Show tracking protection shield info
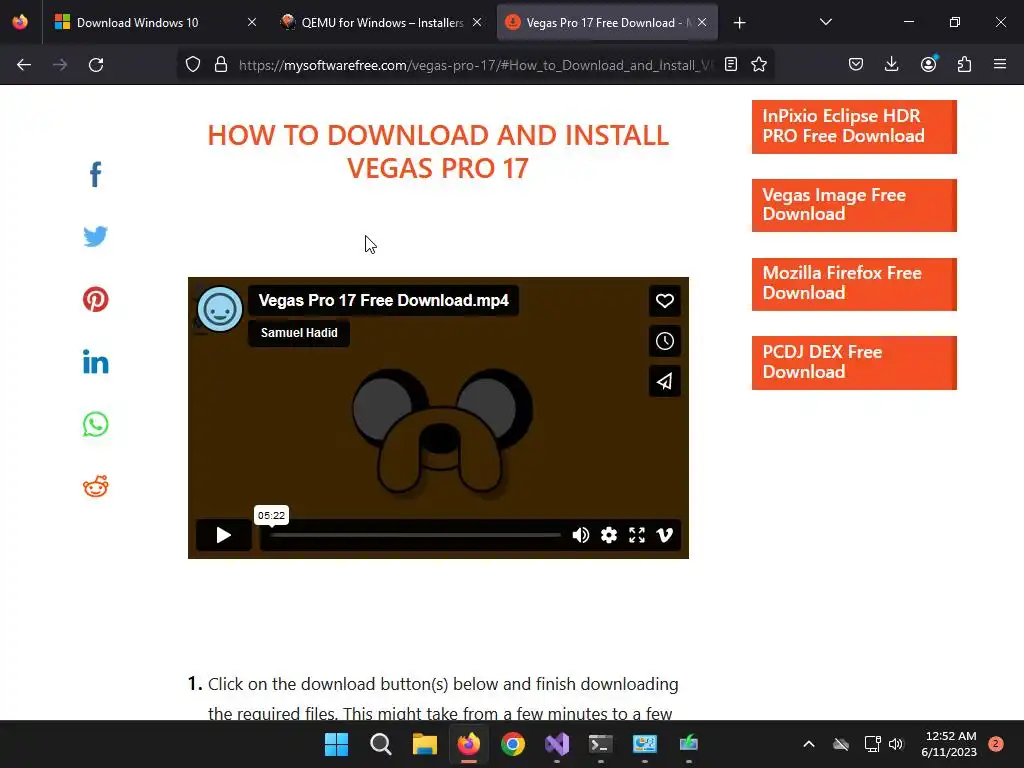 pyautogui.click(x=193, y=65)
